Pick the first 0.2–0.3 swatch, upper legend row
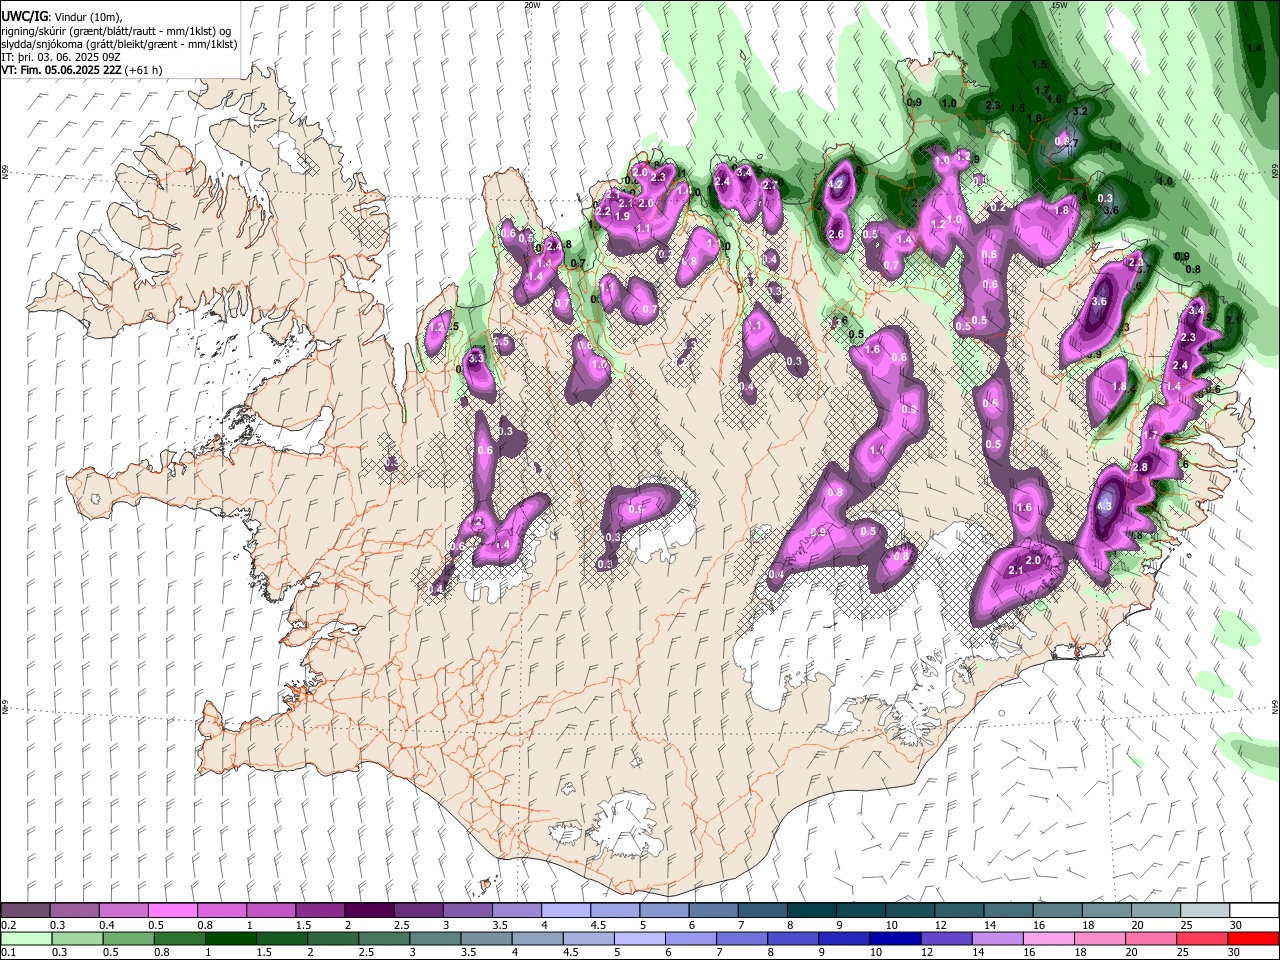 (25, 911)
